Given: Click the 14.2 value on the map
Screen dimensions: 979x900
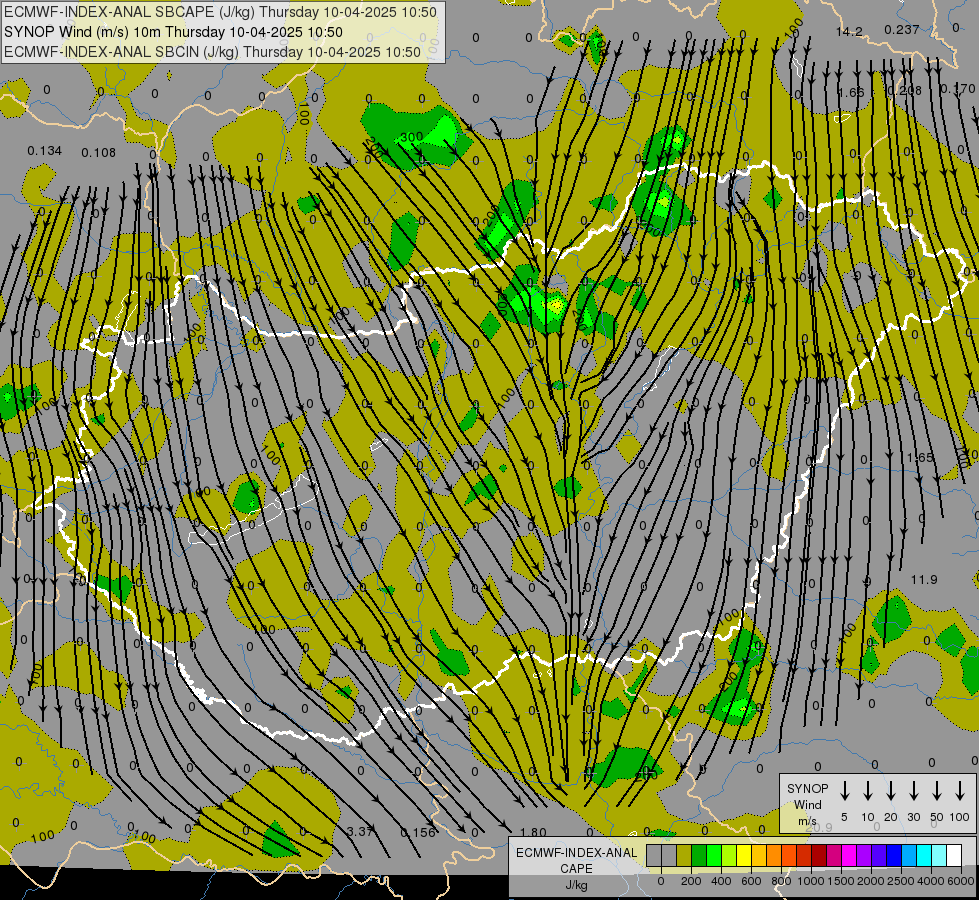Looking at the screenshot, I should point(849,31).
